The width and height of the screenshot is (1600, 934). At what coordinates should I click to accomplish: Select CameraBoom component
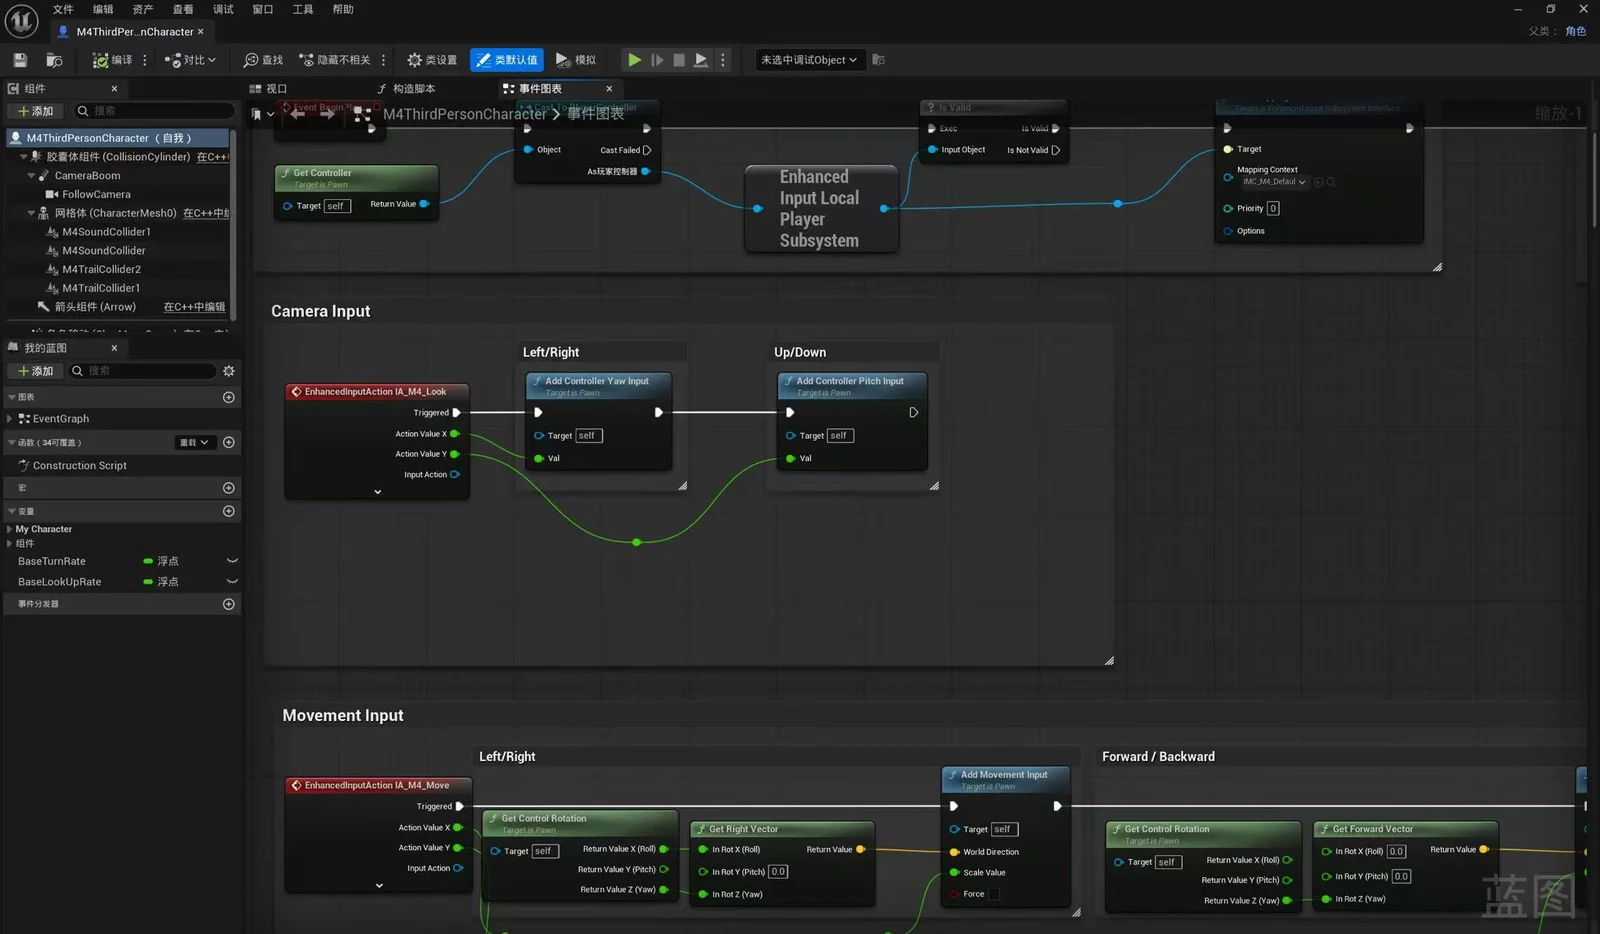tap(87, 175)
